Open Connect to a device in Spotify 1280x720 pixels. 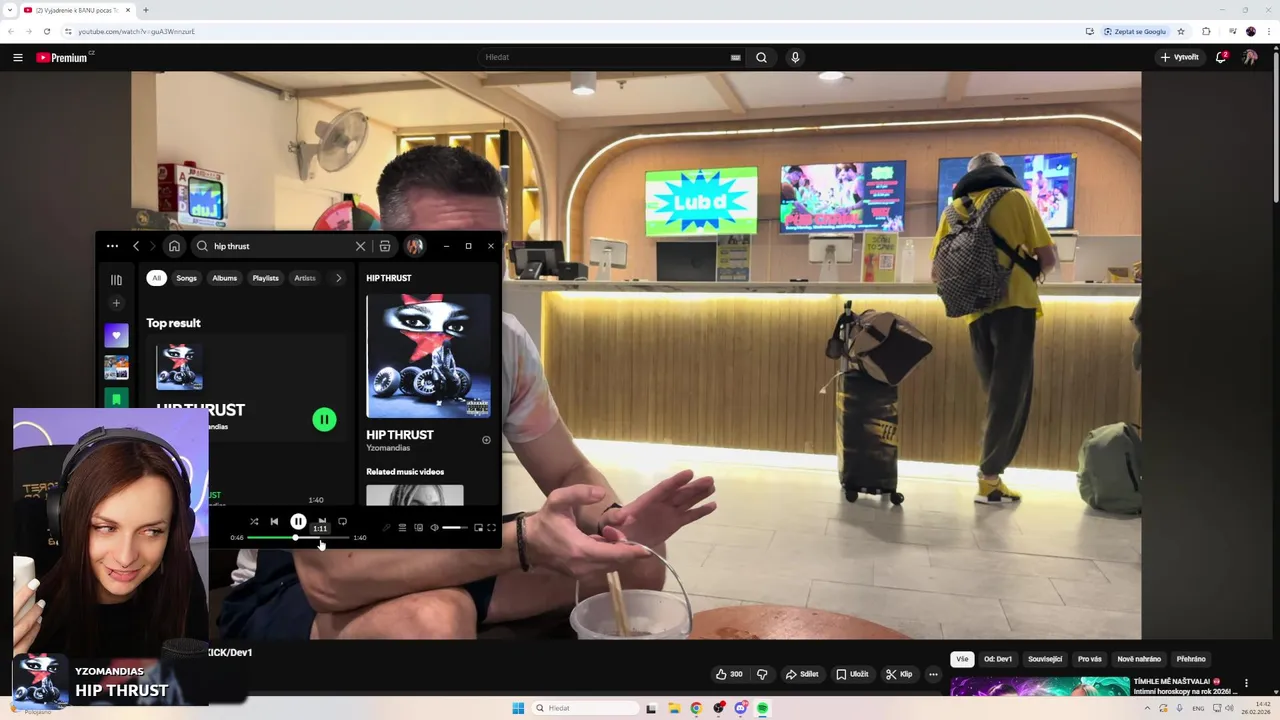pos(418,528)
